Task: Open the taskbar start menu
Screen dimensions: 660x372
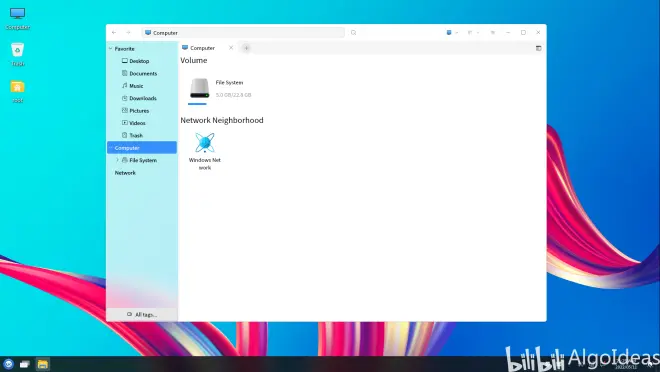Action: [8, 364]
